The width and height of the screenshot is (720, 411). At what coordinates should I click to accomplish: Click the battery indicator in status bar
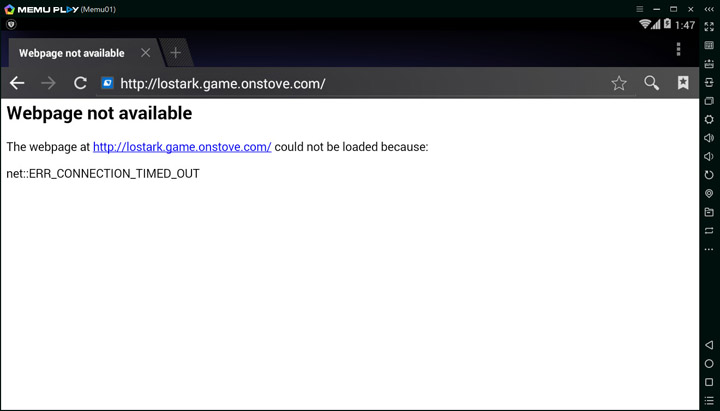pos(668,24)
